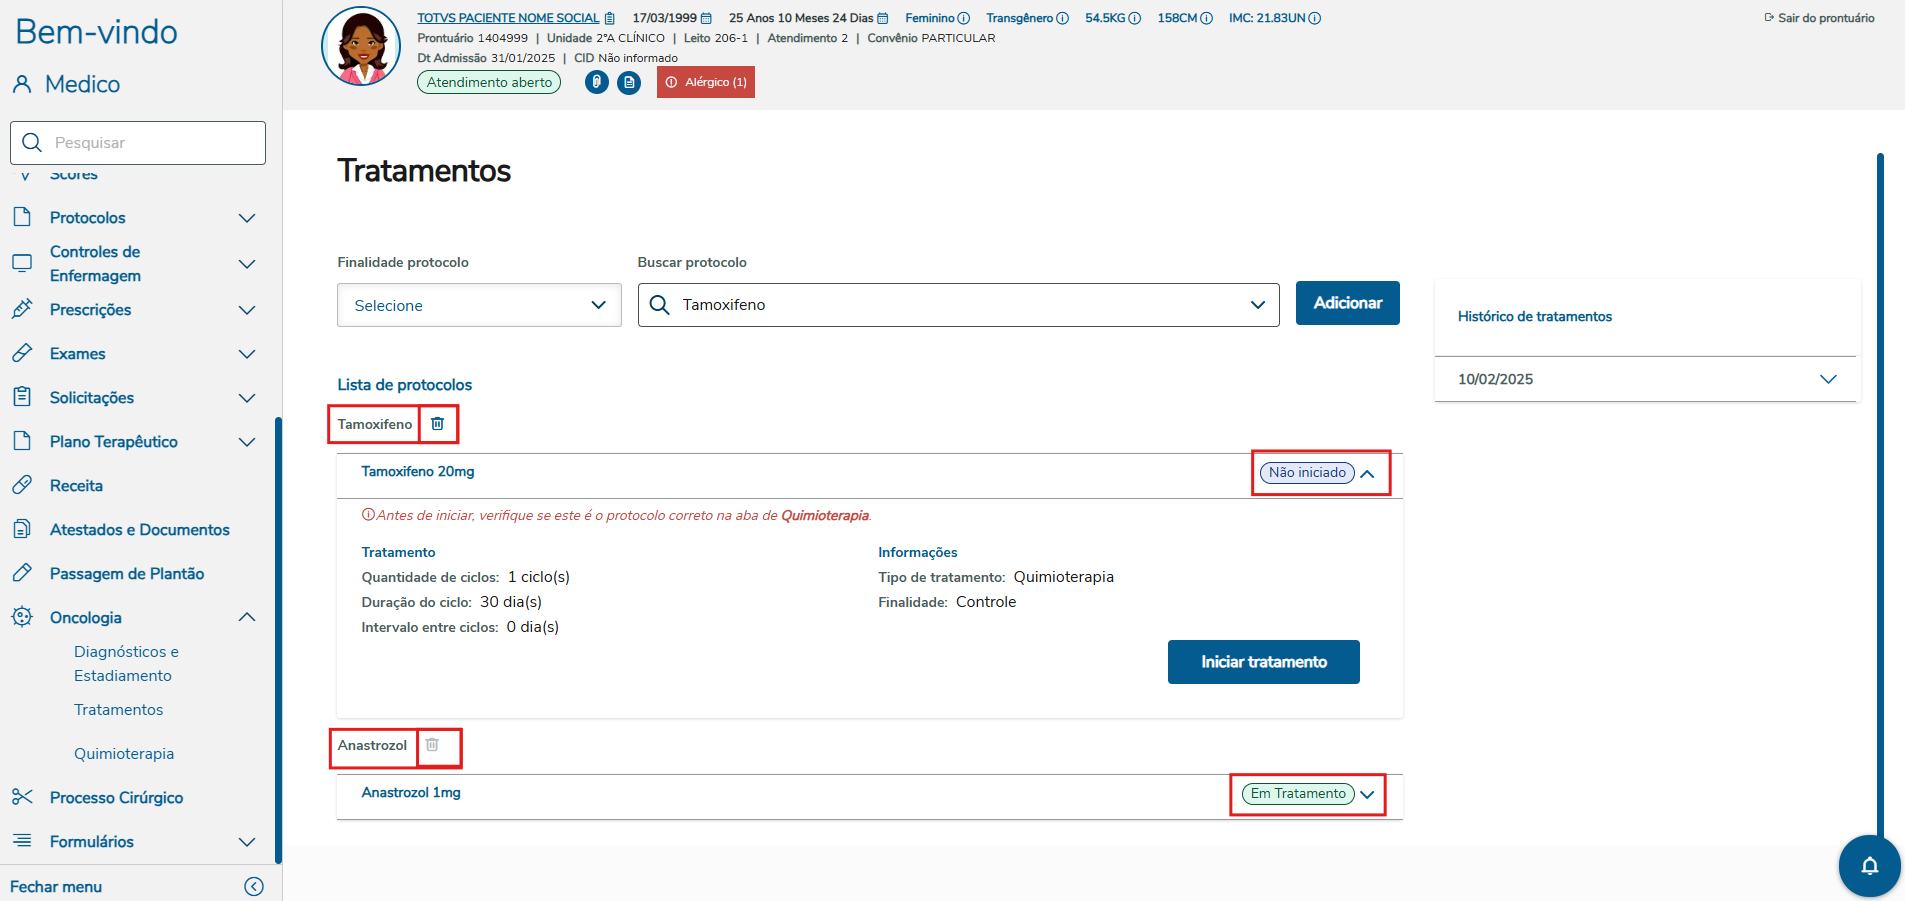Viewport: 1905px width, 901px height.
Task: Expand the 10/02/2025 treatment history entry
Action: [1828, 379]
